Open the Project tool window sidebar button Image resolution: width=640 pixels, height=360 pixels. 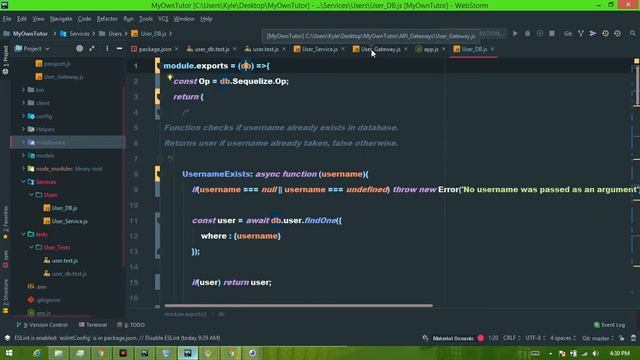coord(5,59)
